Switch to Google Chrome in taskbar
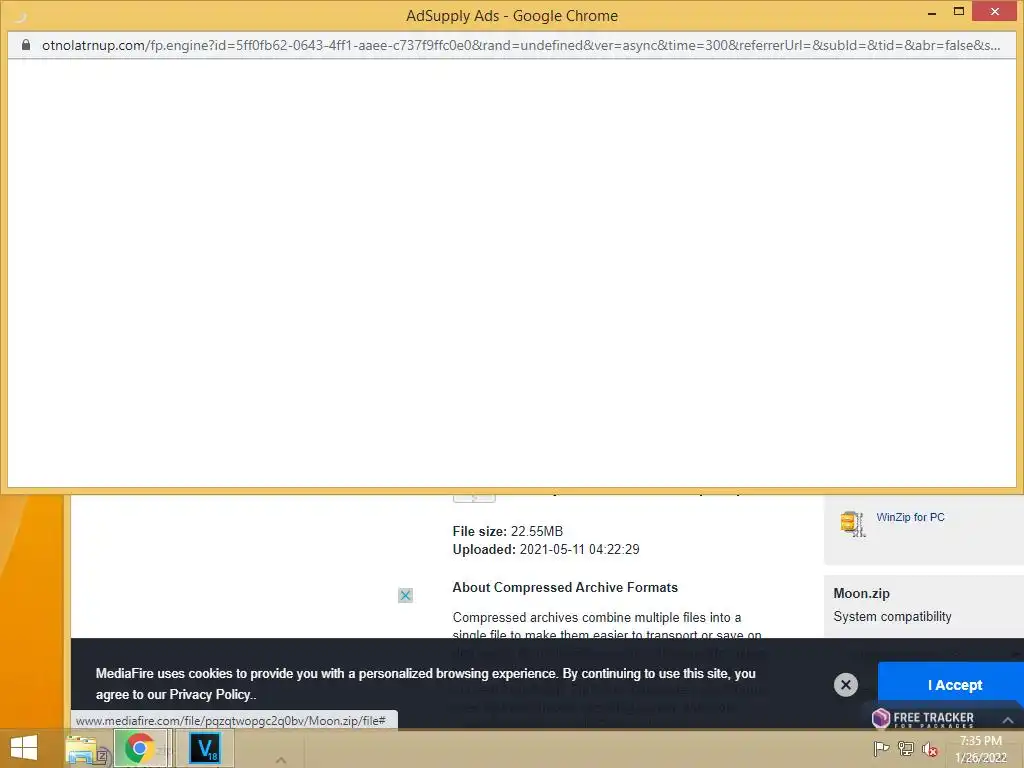The height and width of the screenshot is (768, 1024). pyautogui.click(x=140, y=748)
